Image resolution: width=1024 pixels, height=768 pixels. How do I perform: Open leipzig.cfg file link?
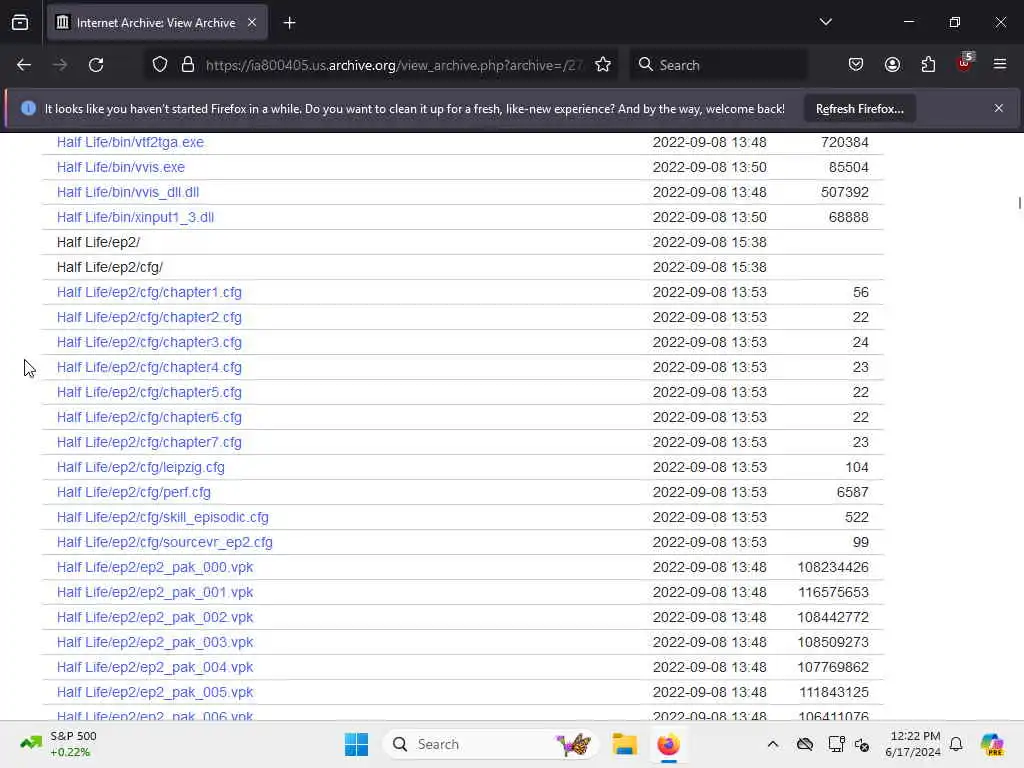140,468
